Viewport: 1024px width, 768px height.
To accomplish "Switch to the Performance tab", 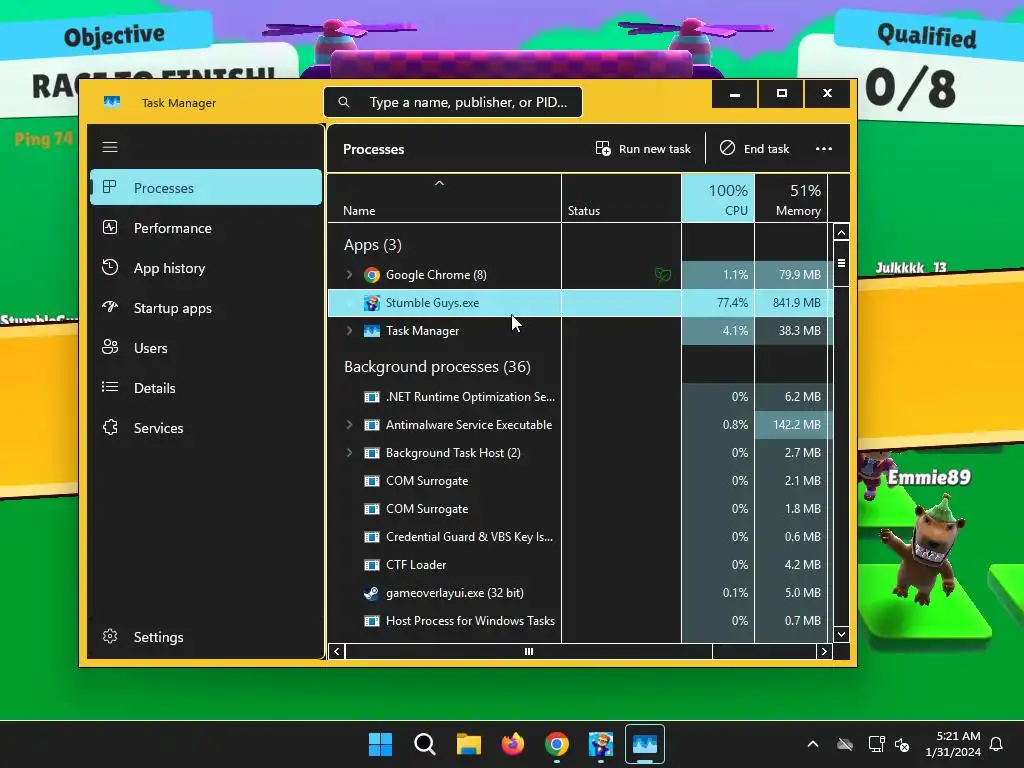I will click(206, 228).
